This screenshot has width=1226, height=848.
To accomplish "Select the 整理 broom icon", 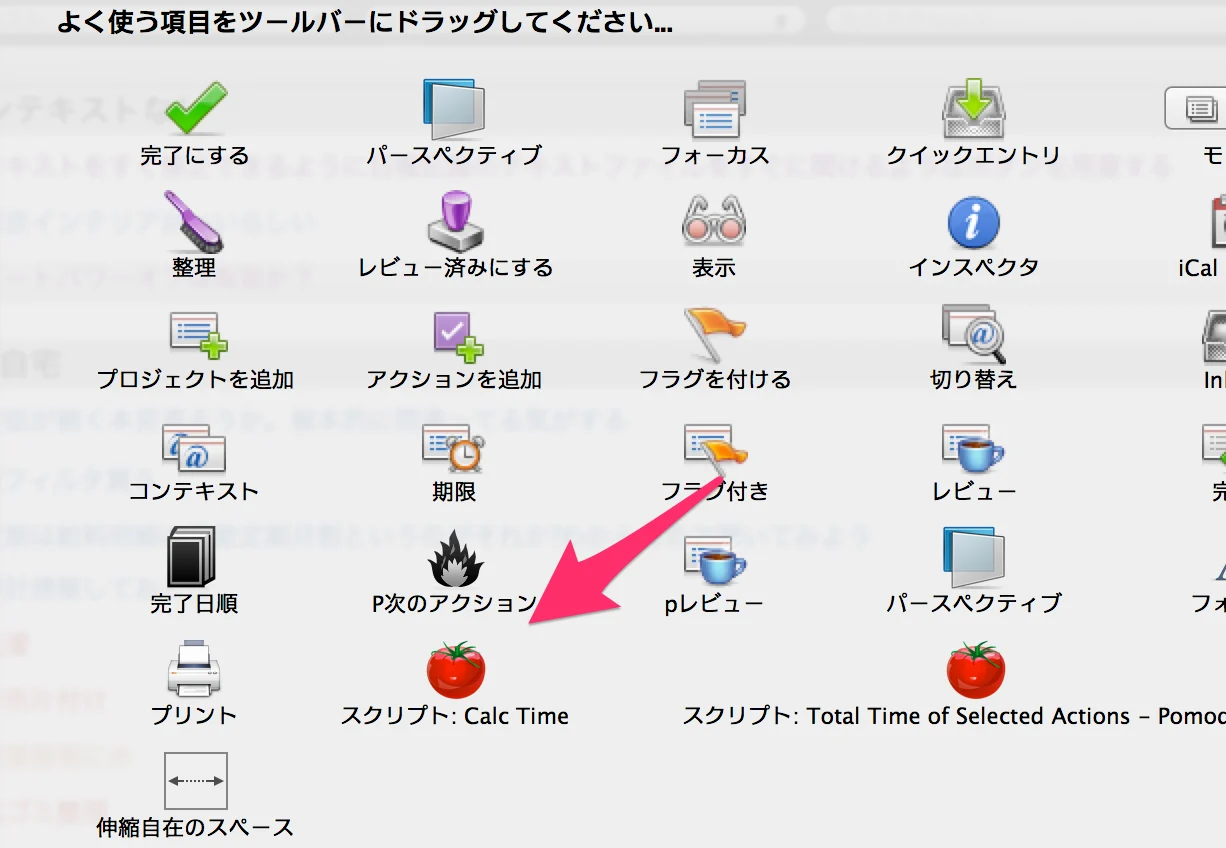I will click(195, 221).
